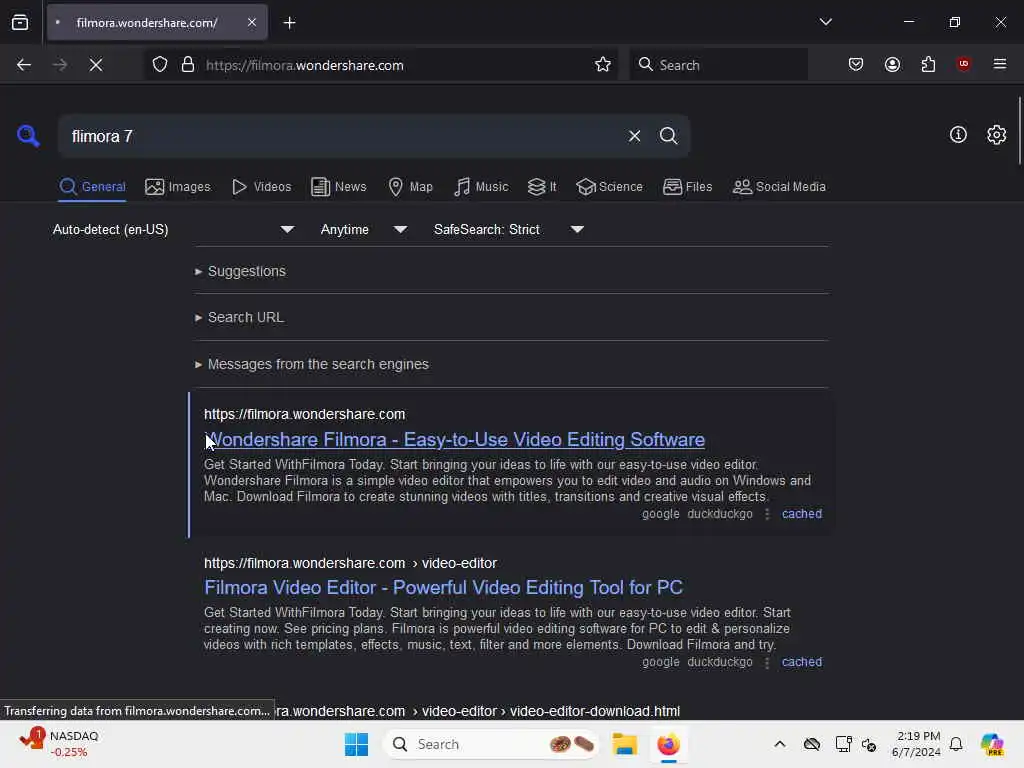This screenshot has width=1024, height=768.
Task: Open the display/cast tray icon
Action: [x=843, y=744]
